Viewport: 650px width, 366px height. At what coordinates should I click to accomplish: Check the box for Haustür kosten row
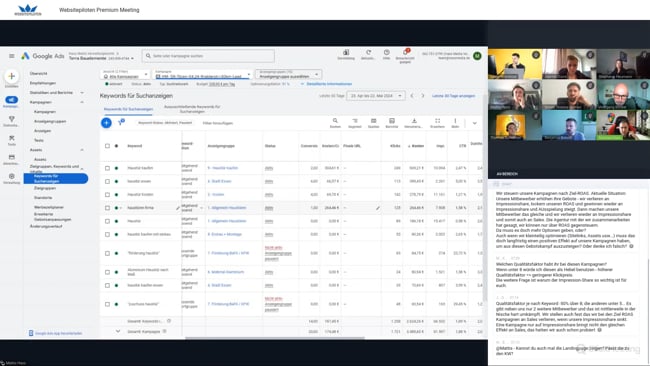point(107,195)
